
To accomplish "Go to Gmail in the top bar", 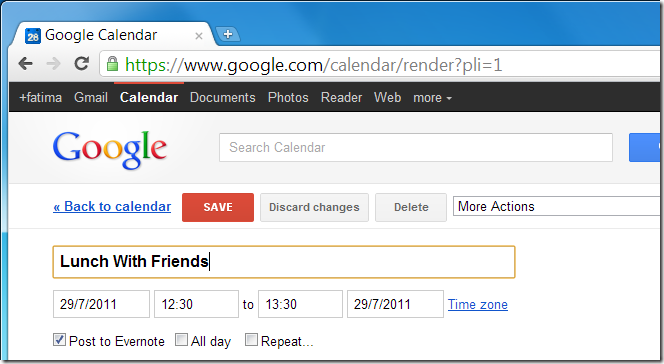I will 91,97.
